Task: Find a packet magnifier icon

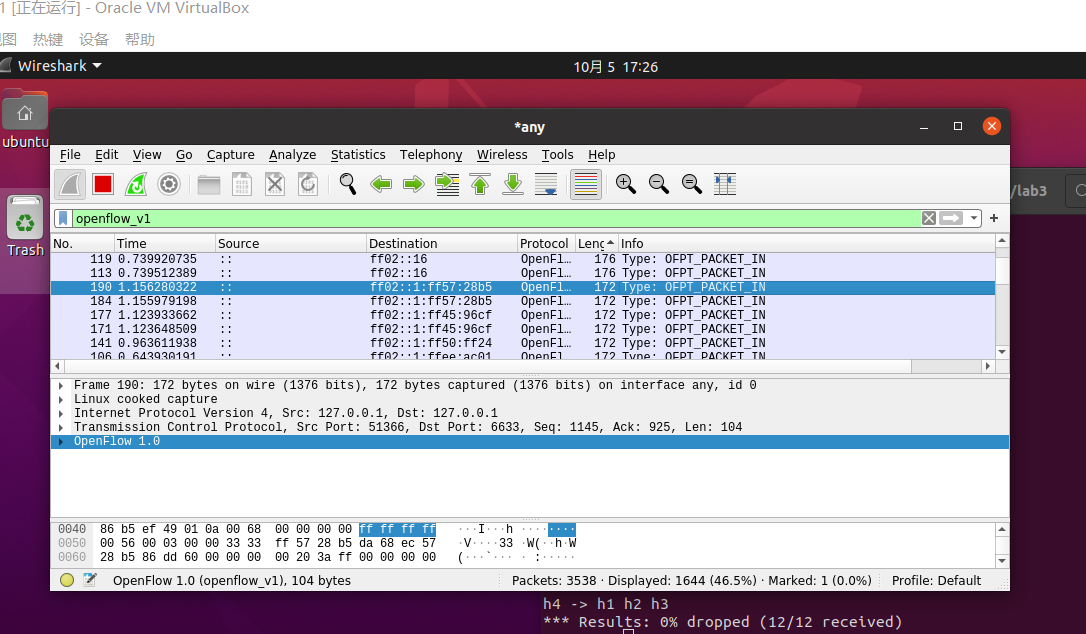Action: coord(348,184)
